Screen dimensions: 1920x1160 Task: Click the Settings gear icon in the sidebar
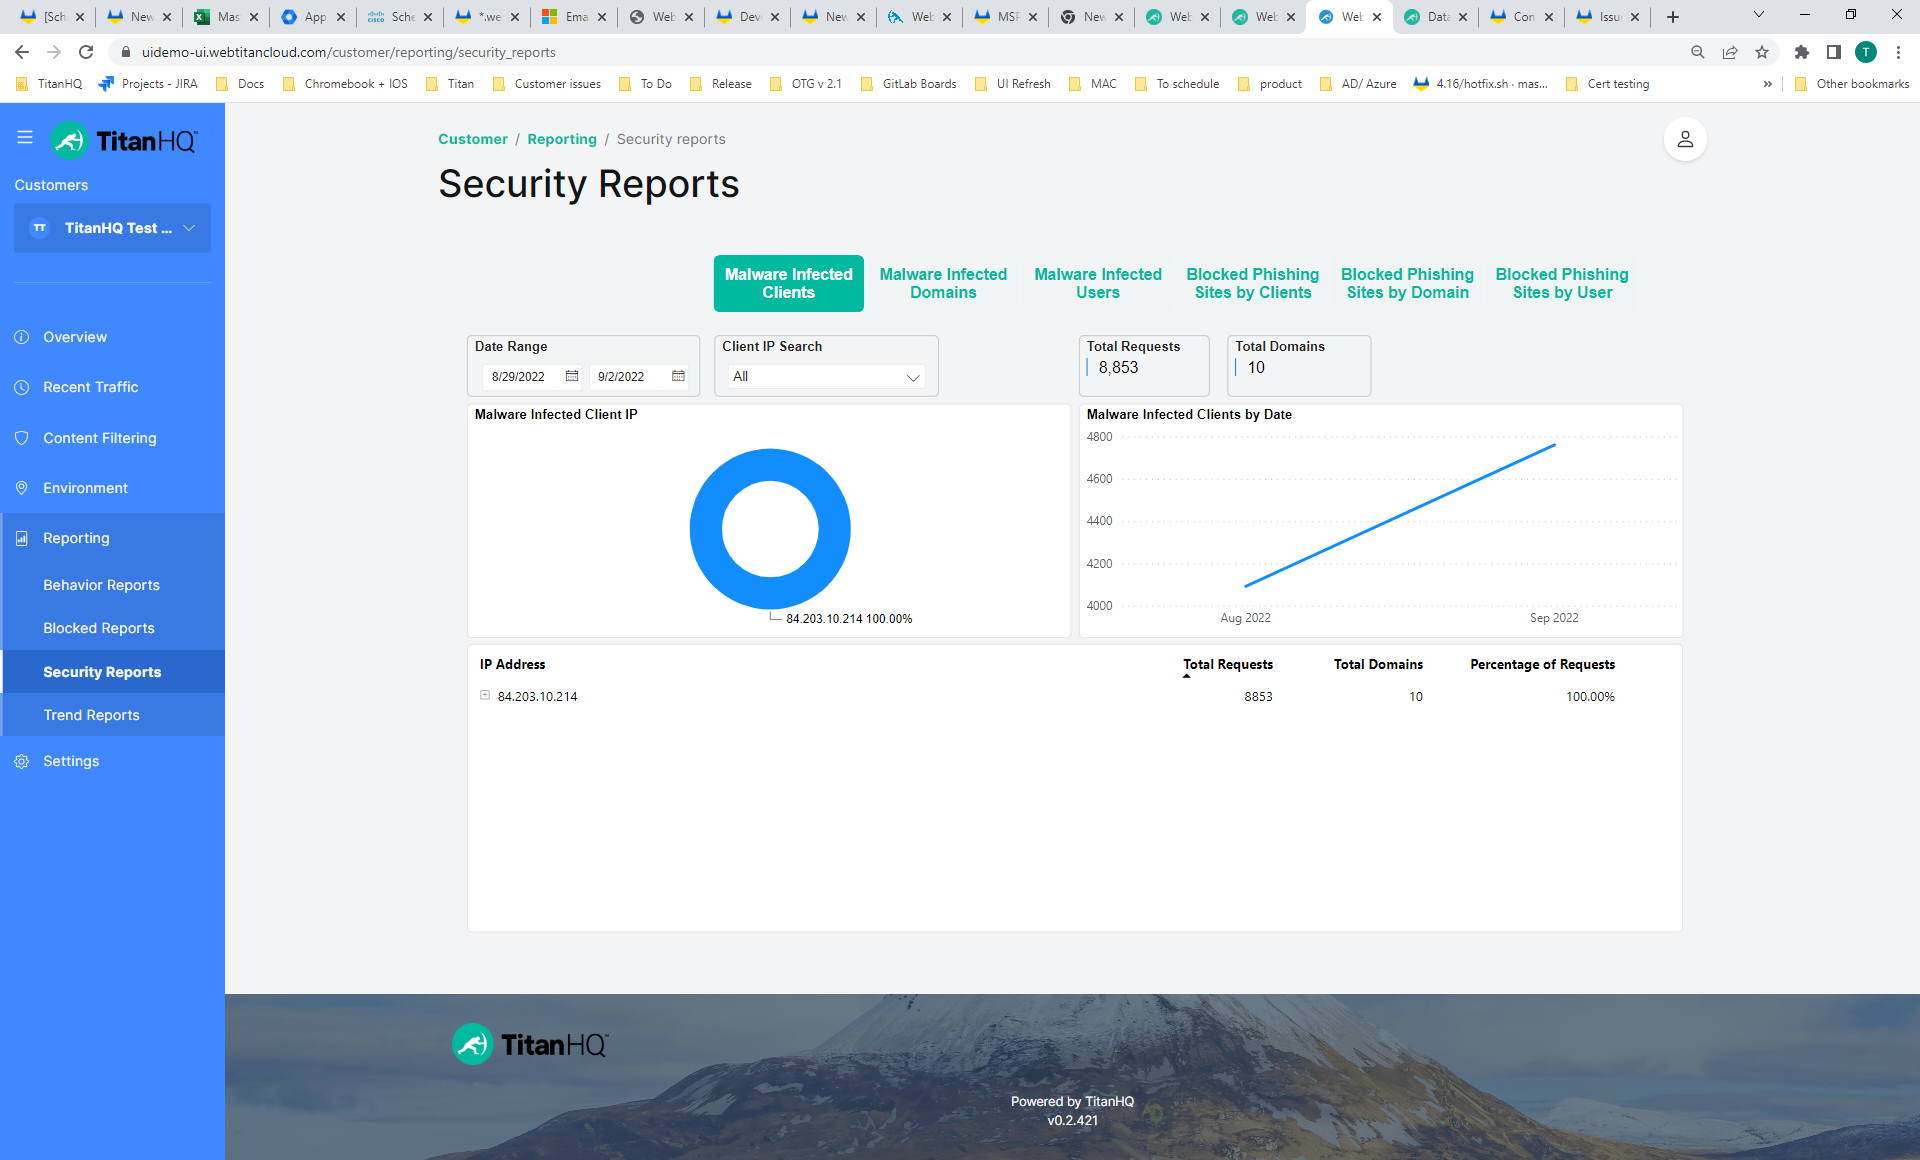(22, 761)
